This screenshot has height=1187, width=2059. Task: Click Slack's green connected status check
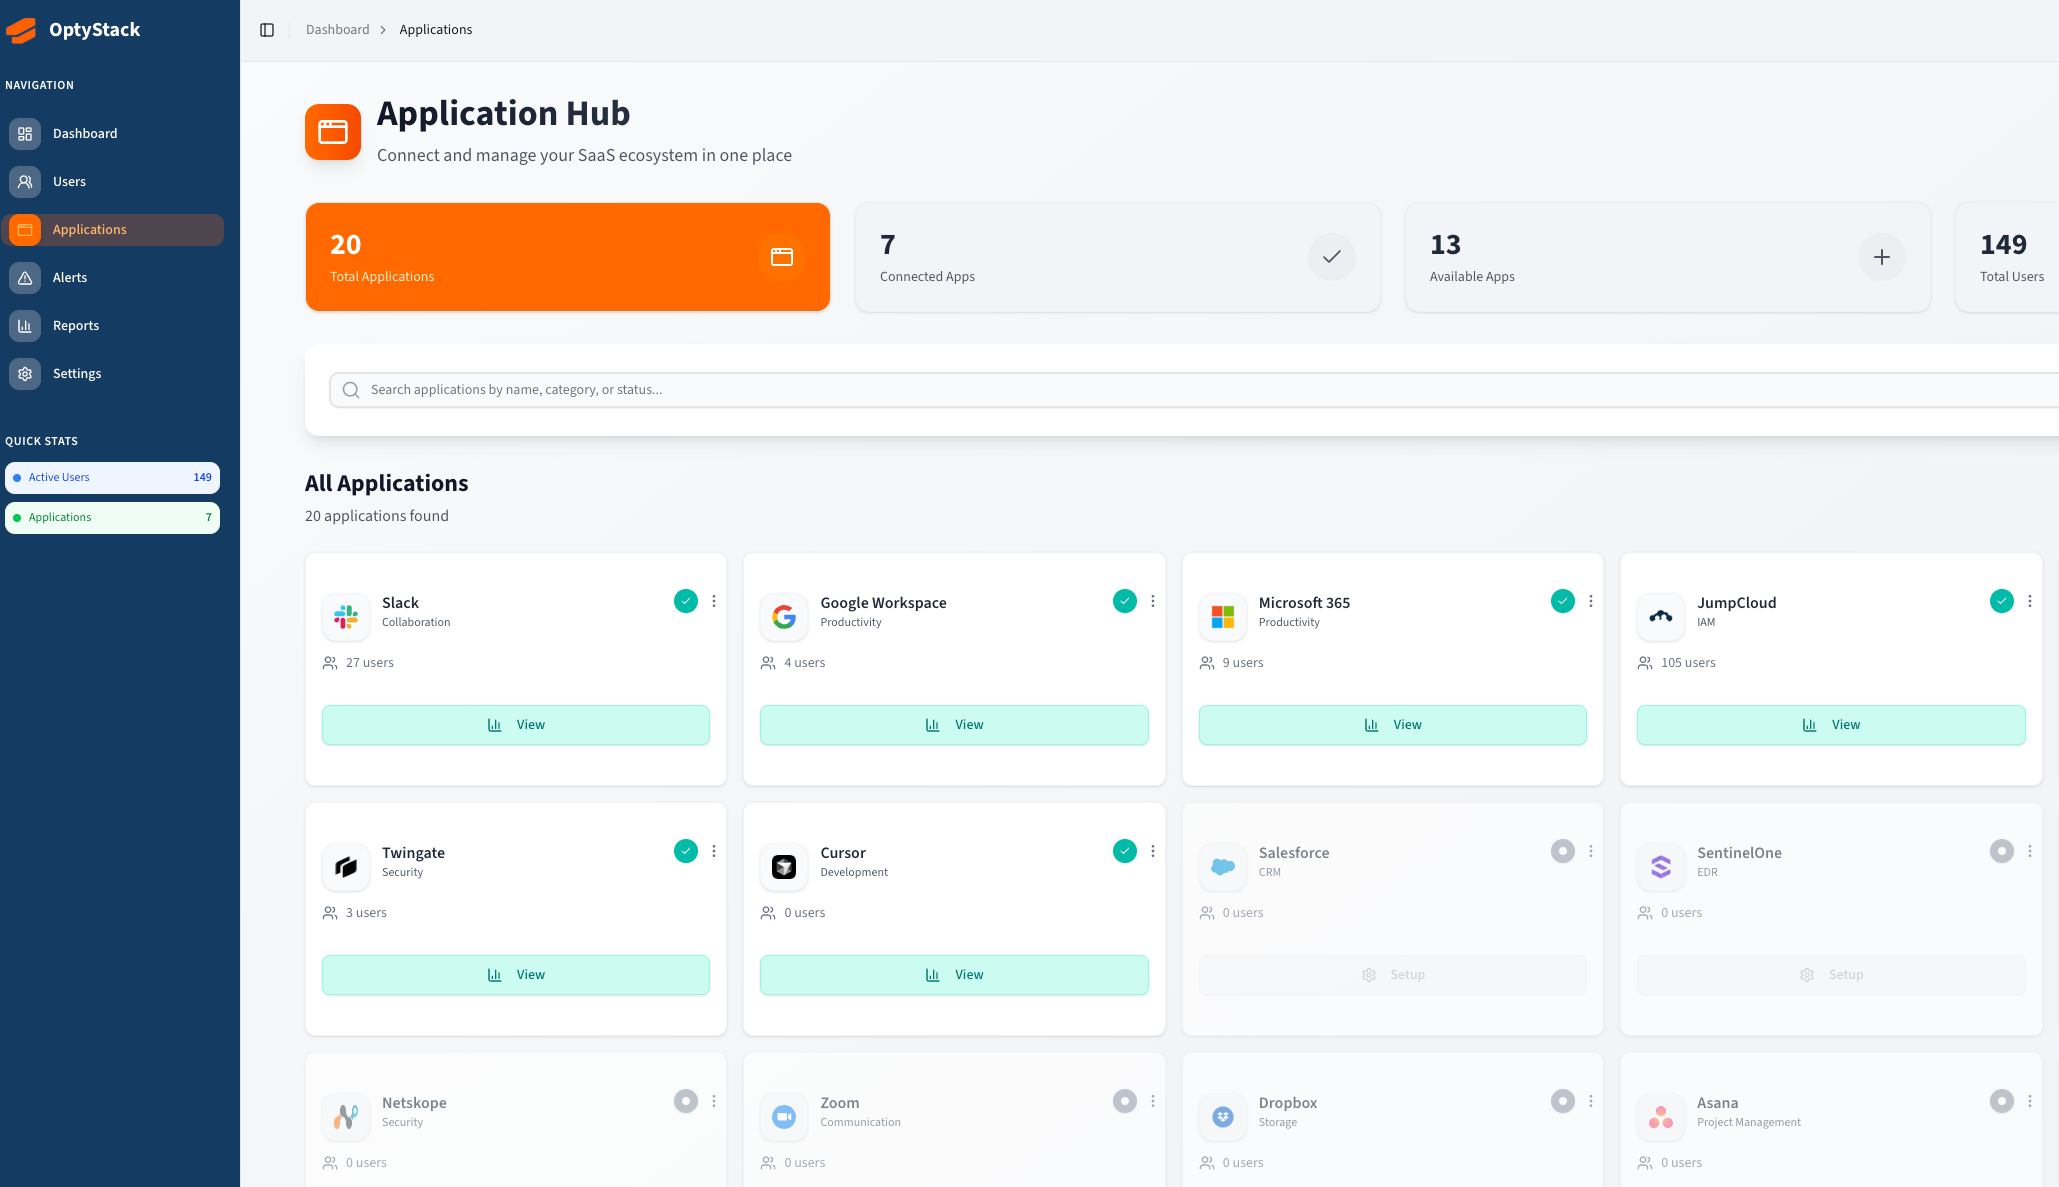(685, 601)
